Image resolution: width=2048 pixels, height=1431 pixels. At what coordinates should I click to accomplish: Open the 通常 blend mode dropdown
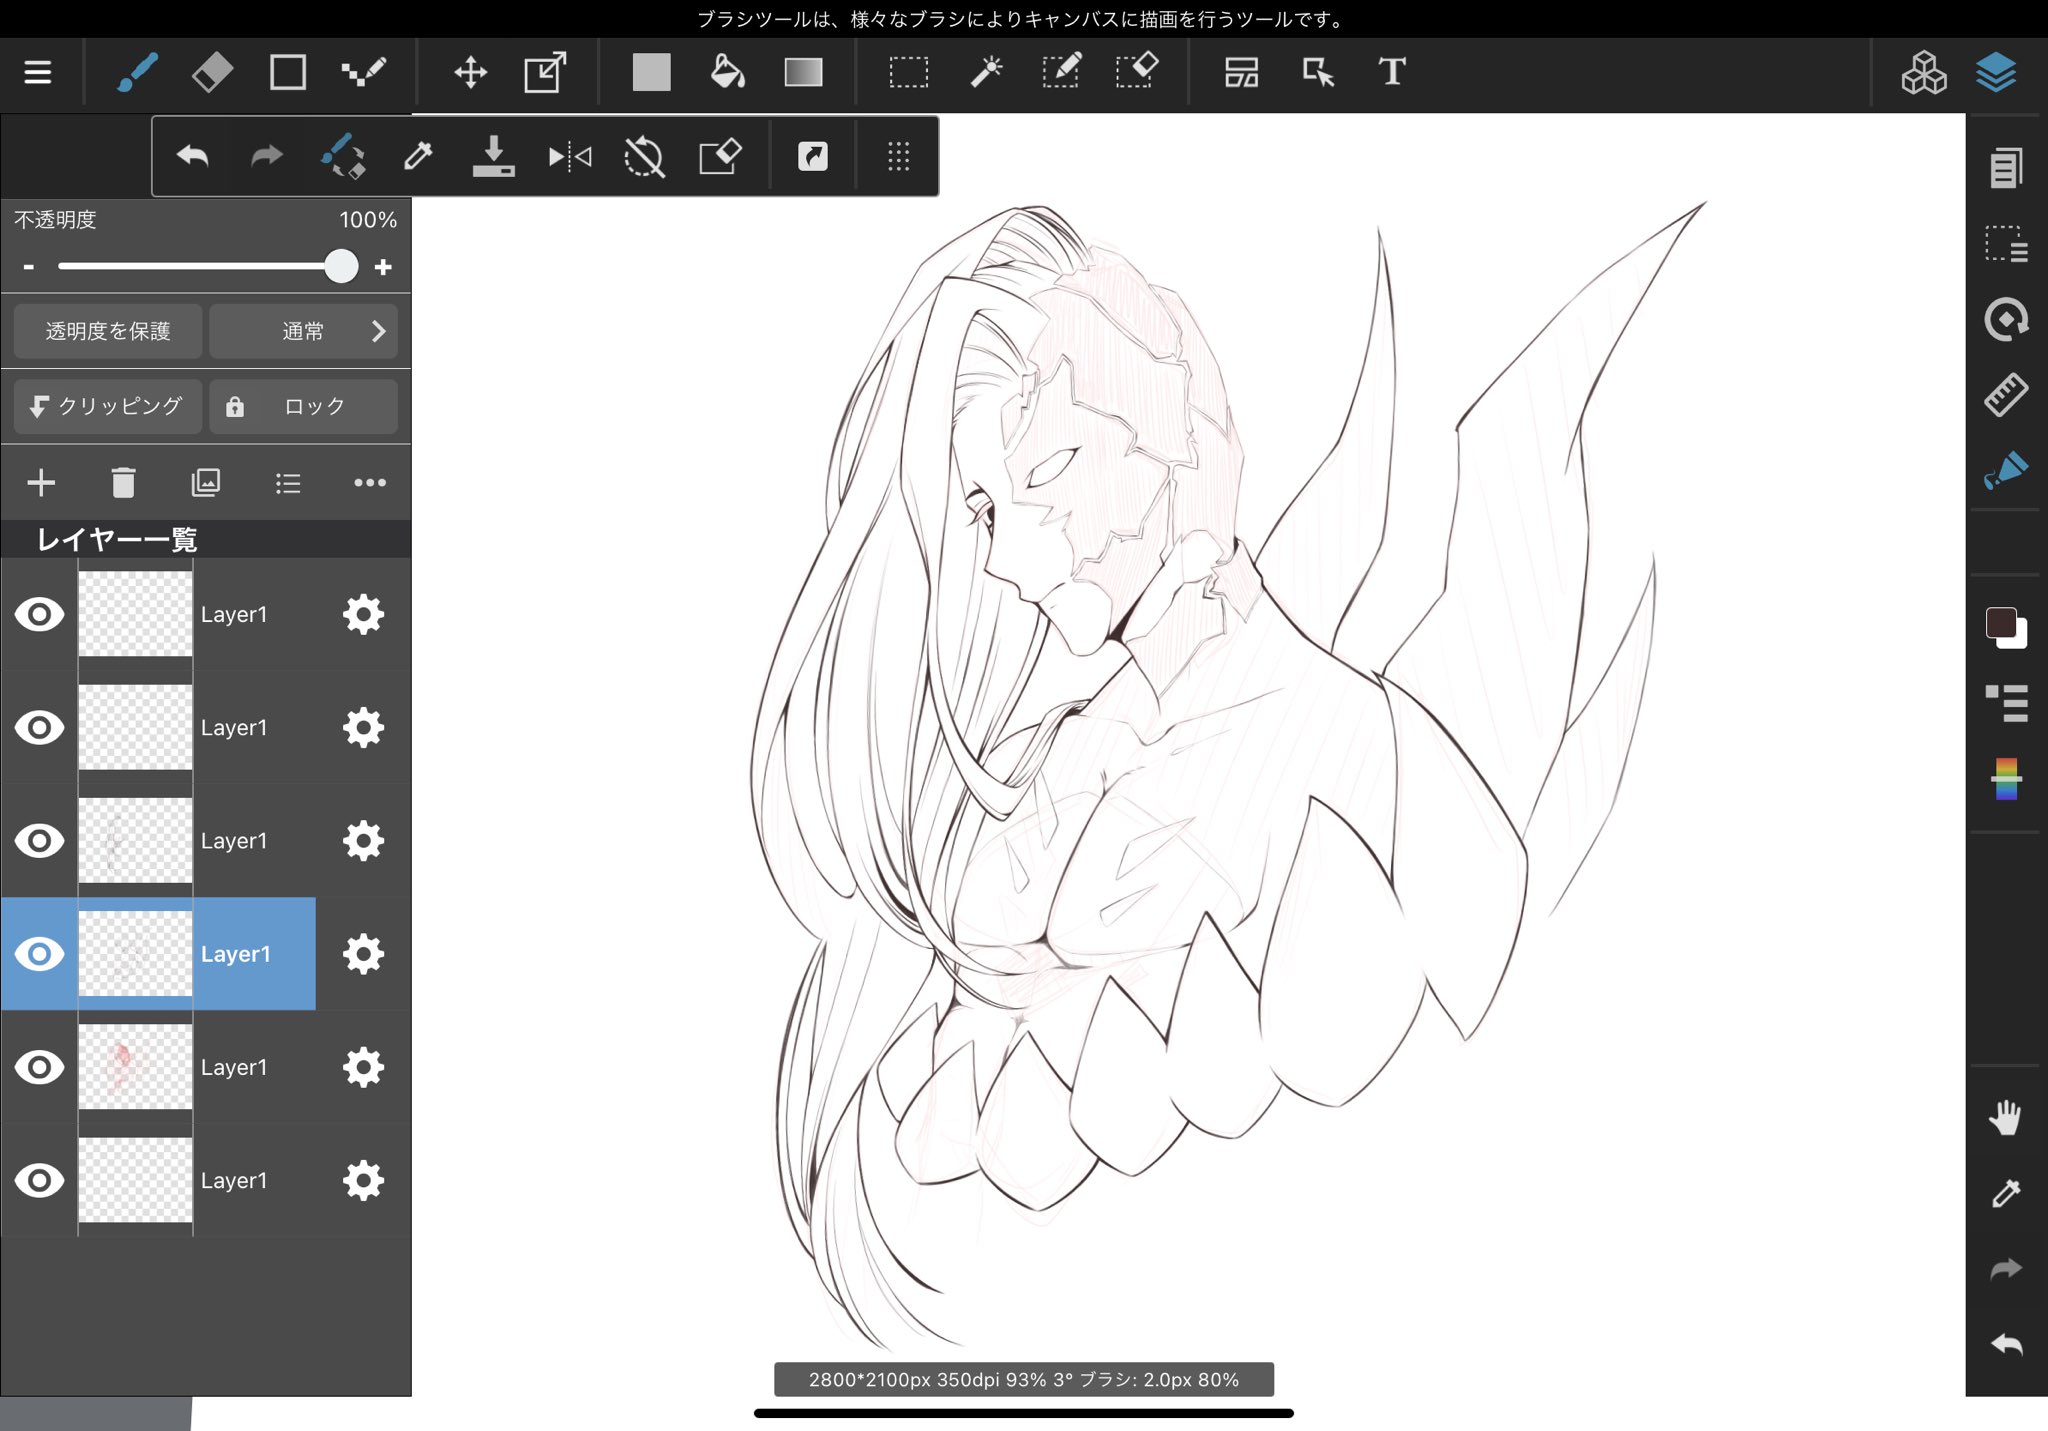coord(304,331)
